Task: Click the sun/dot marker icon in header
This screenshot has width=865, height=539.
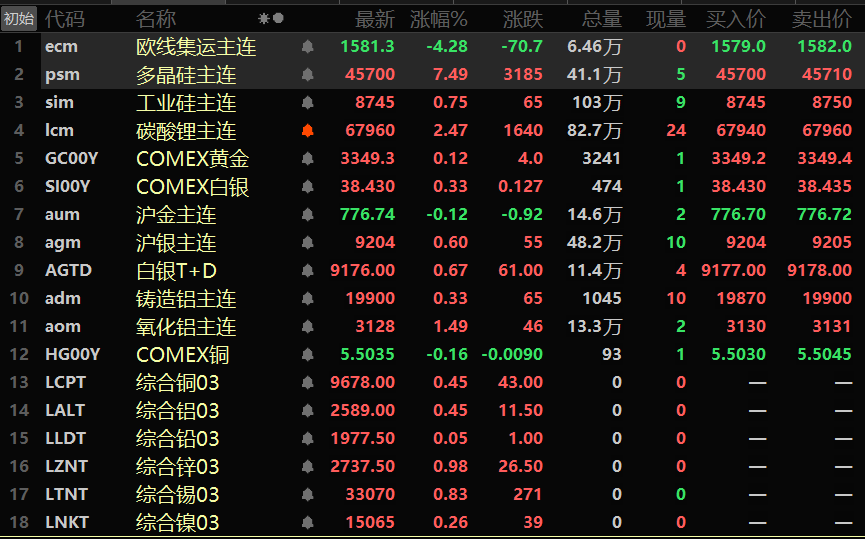Action: point(270,18)
